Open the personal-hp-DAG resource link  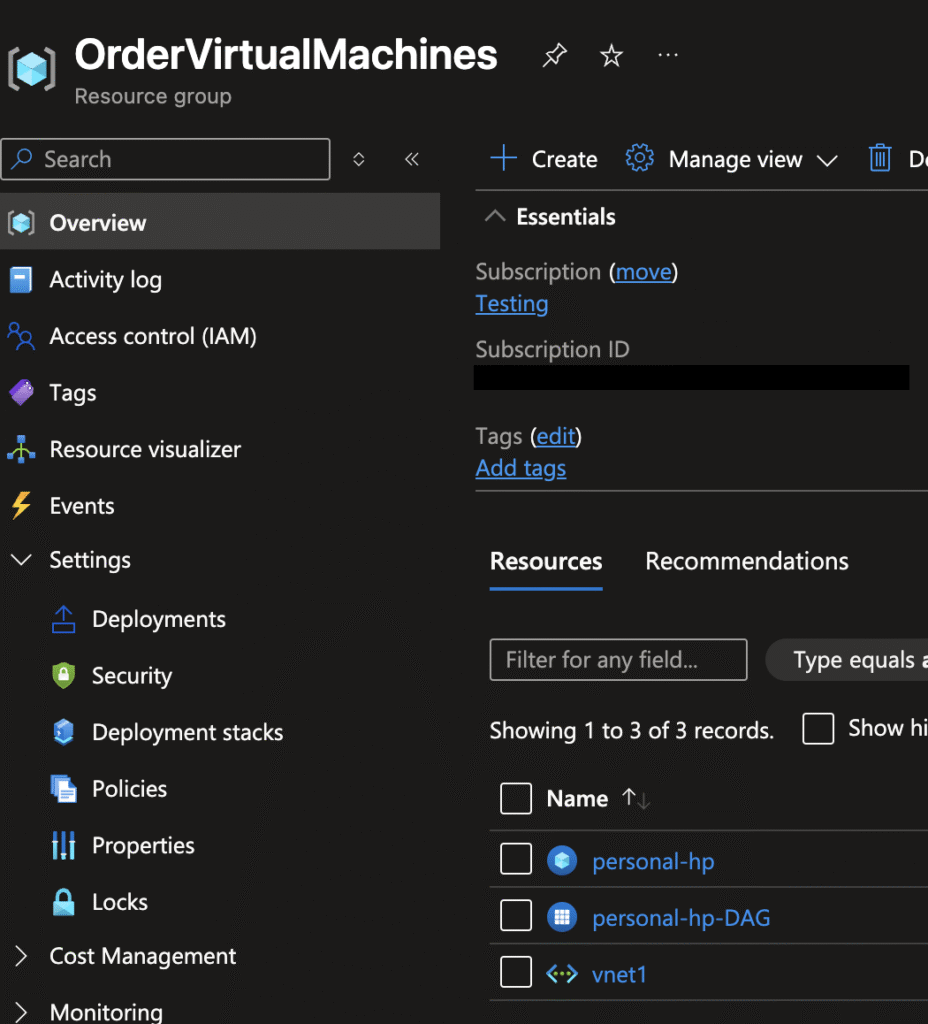tap(681, 918)
